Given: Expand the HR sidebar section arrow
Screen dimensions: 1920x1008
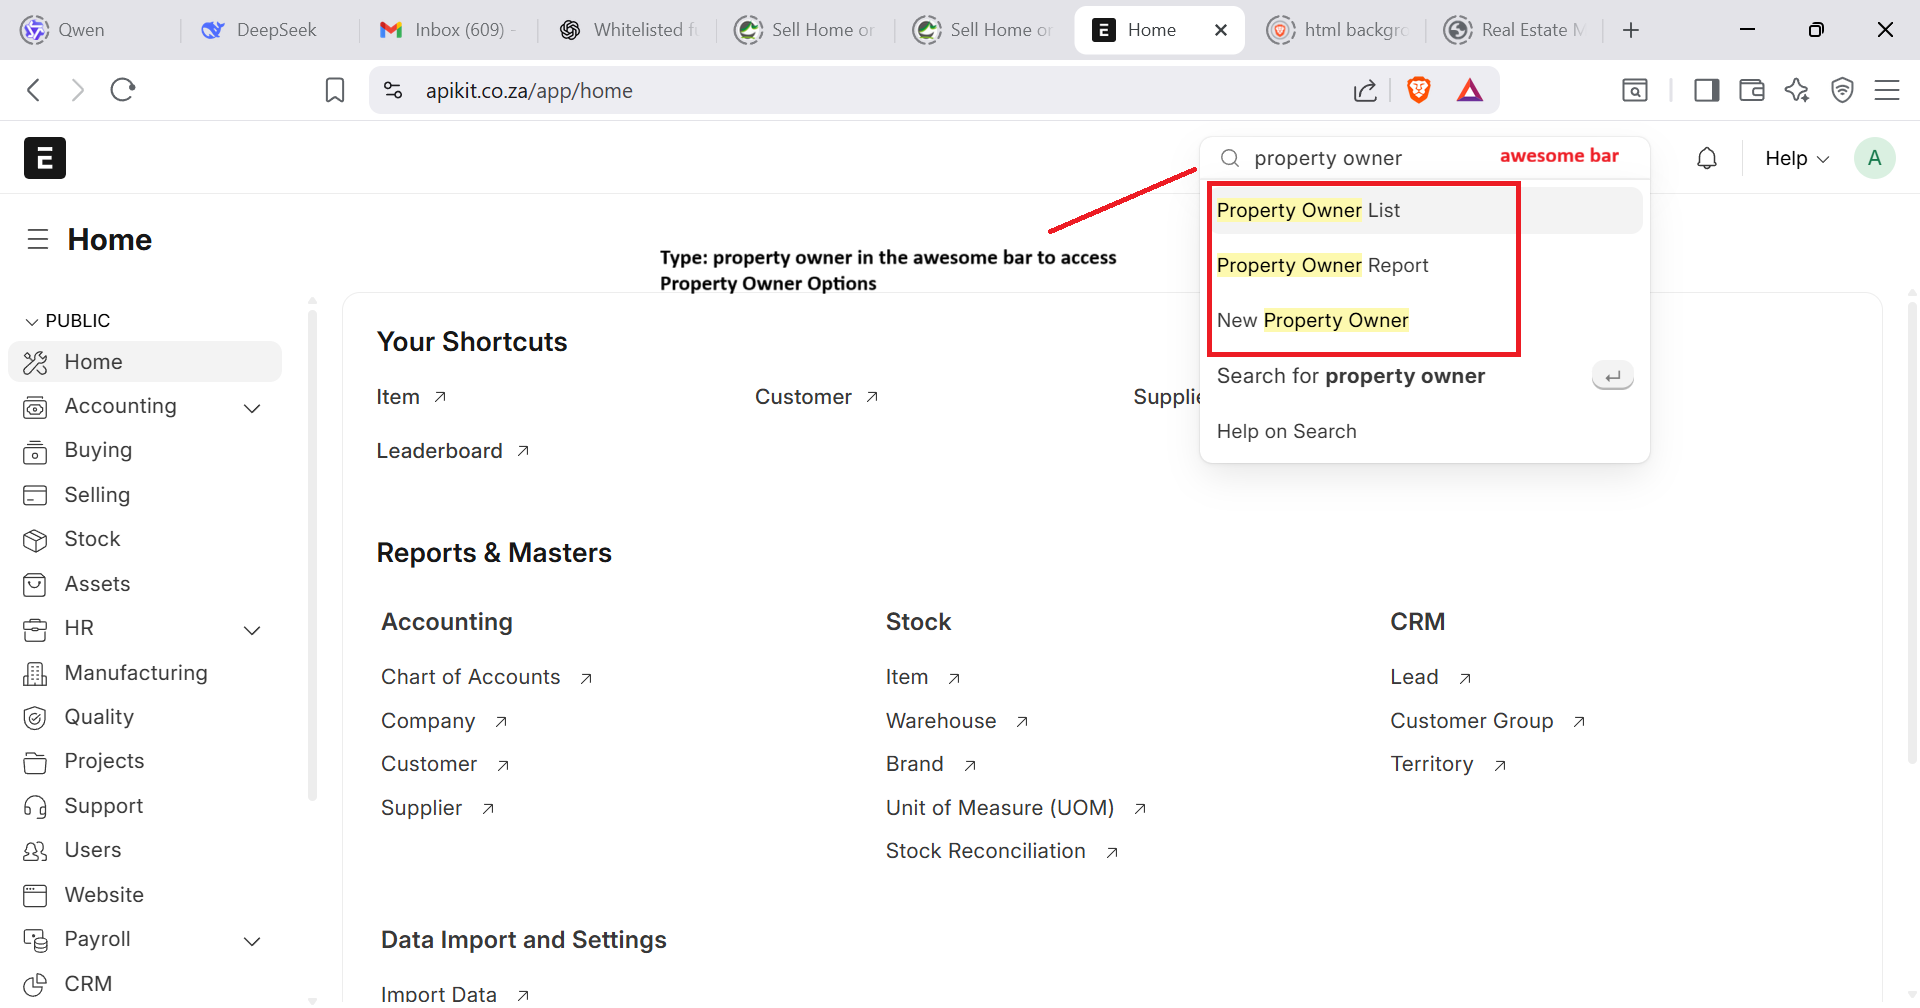Looking at the screenshot, I should coord(252,630).
